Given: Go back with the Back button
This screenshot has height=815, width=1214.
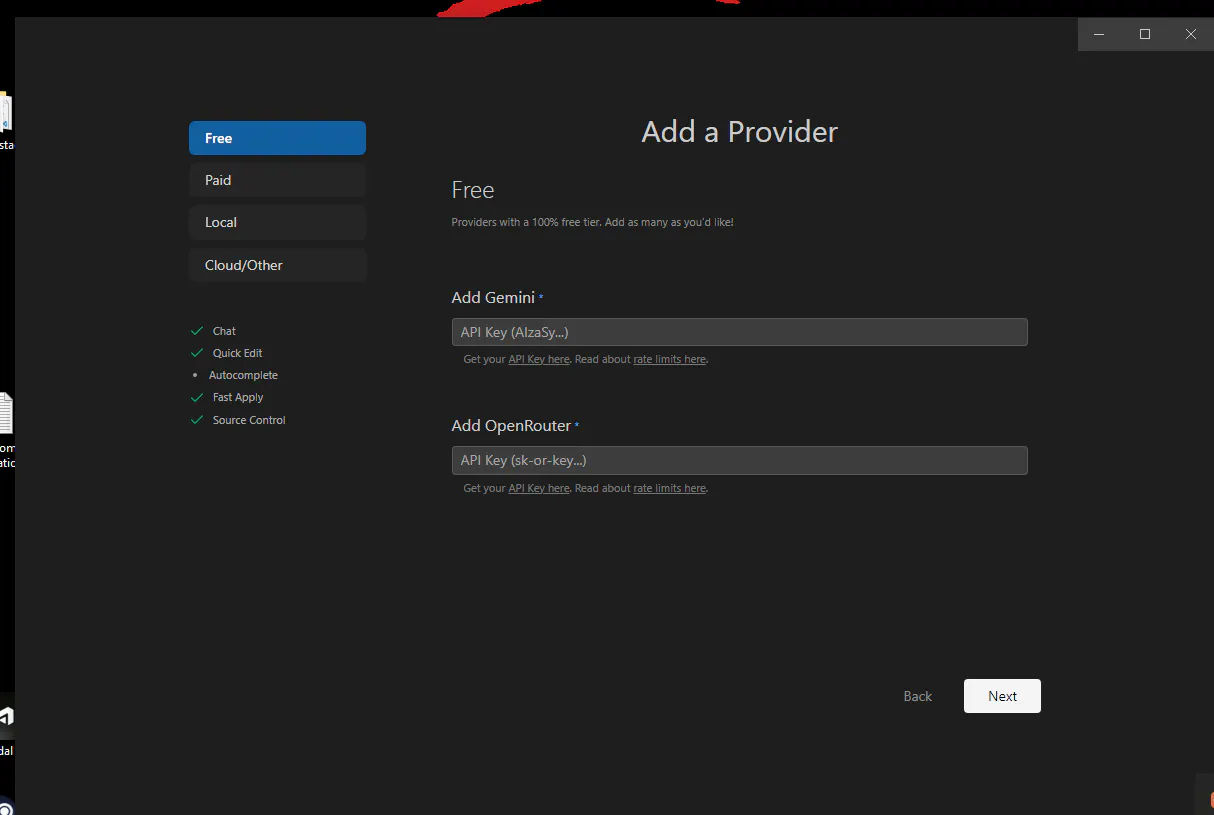Looking at the screenshot, I should (917, 696).
